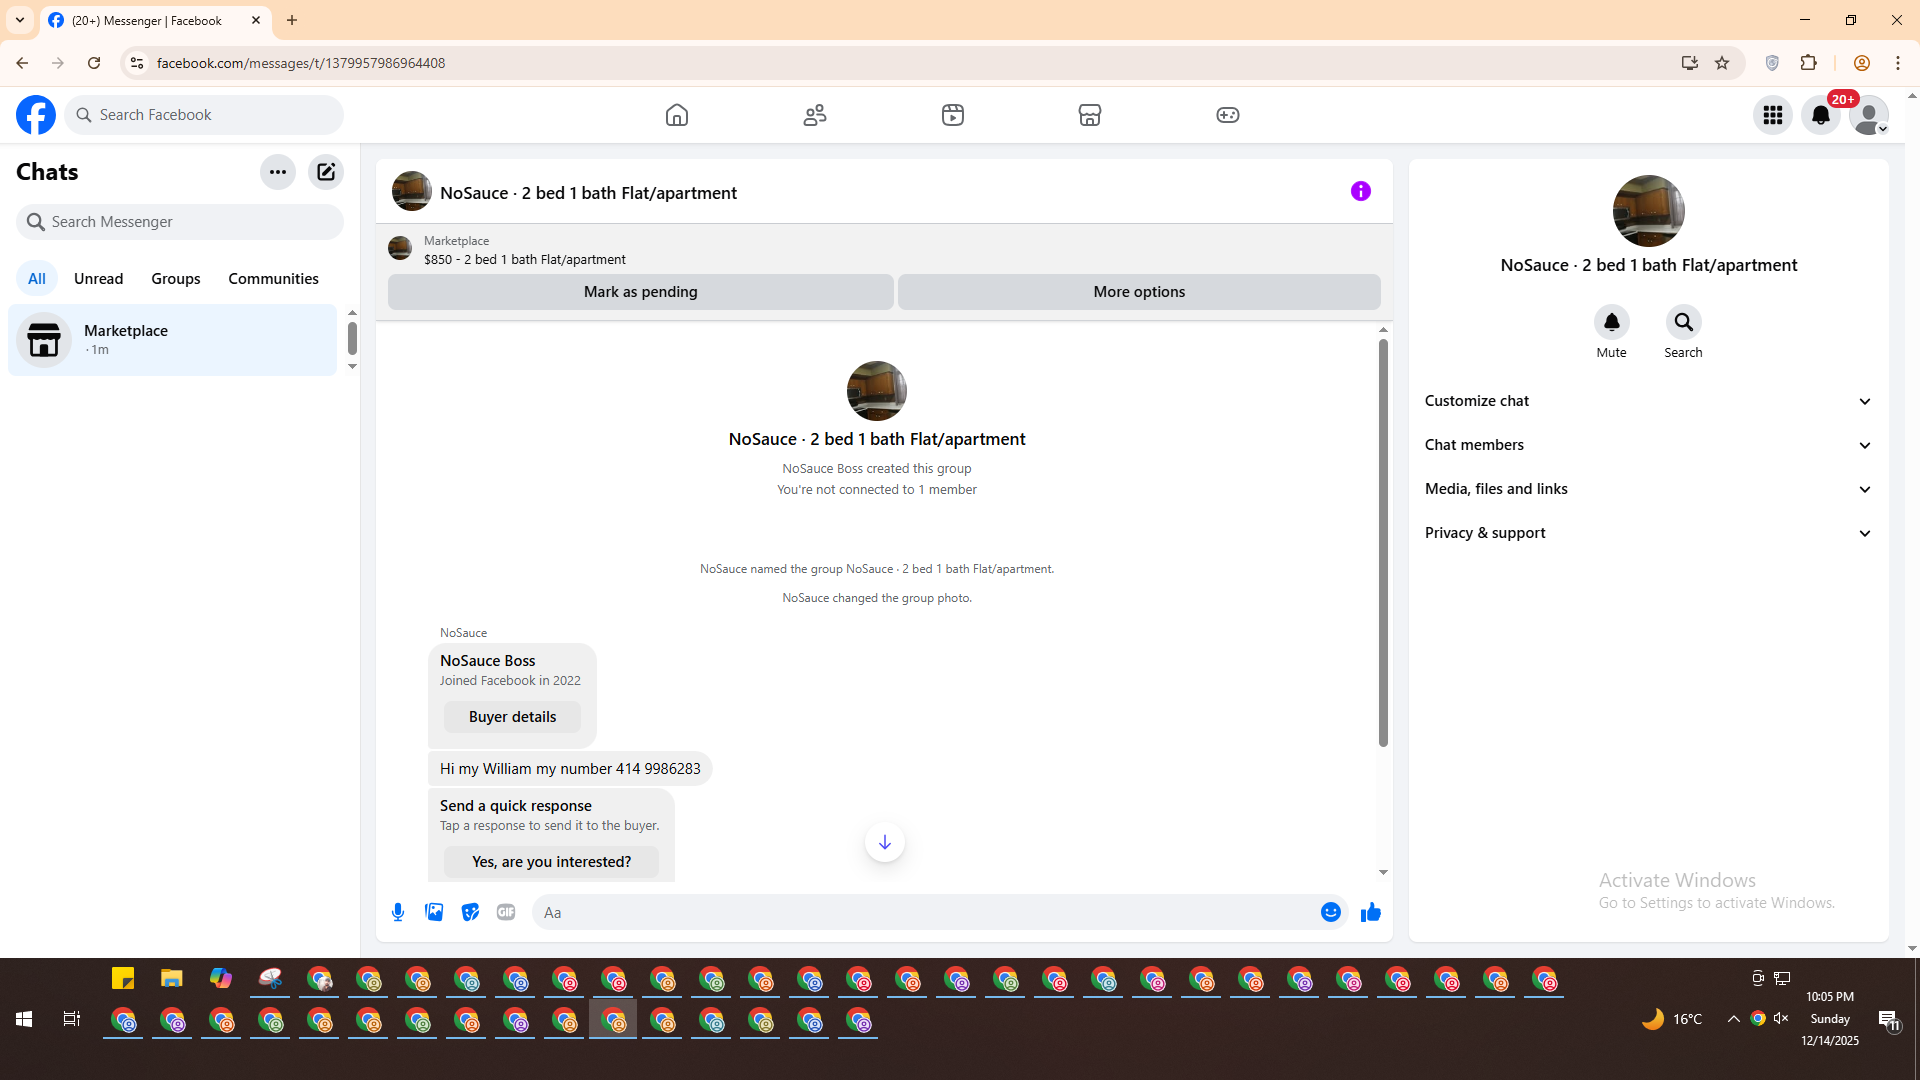
Task: Open Facebook Marketplace from top navigation
Action: coord(1089,115)
